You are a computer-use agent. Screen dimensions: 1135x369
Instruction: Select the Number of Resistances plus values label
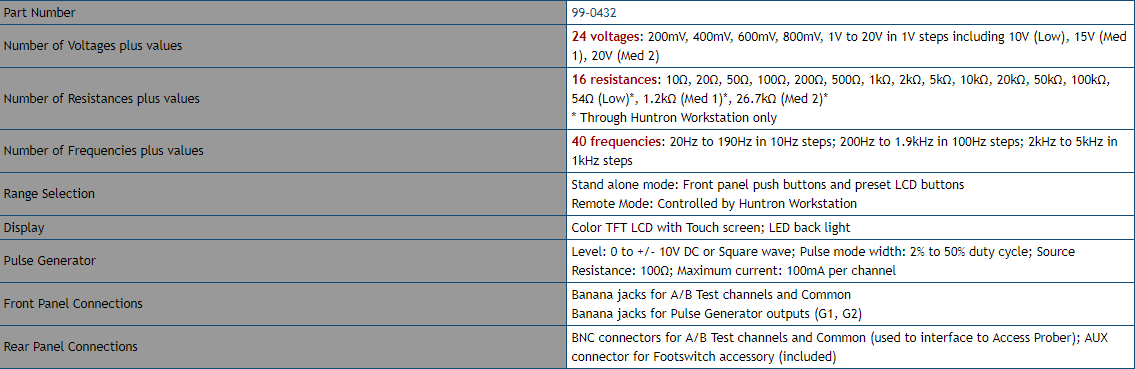(x=101, y=98)
